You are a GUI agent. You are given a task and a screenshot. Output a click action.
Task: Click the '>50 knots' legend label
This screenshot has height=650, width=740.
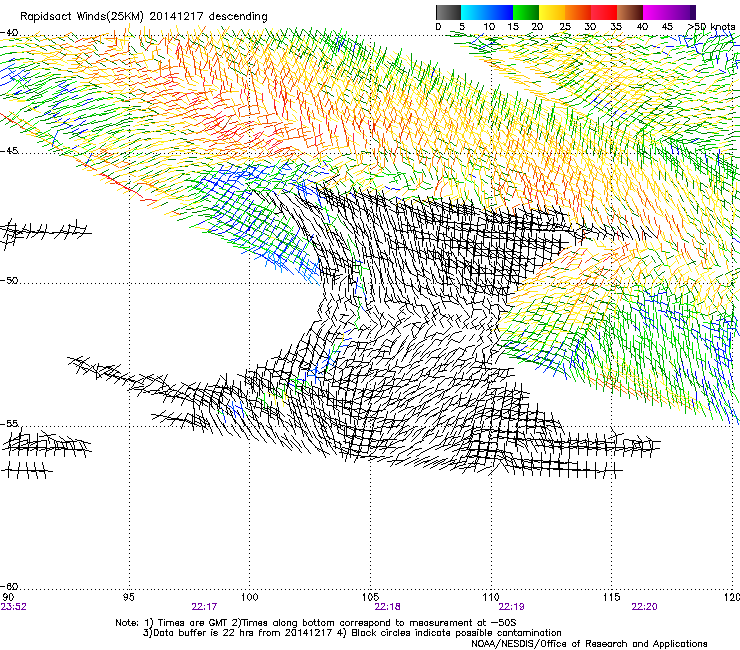[x=711, y=27]
